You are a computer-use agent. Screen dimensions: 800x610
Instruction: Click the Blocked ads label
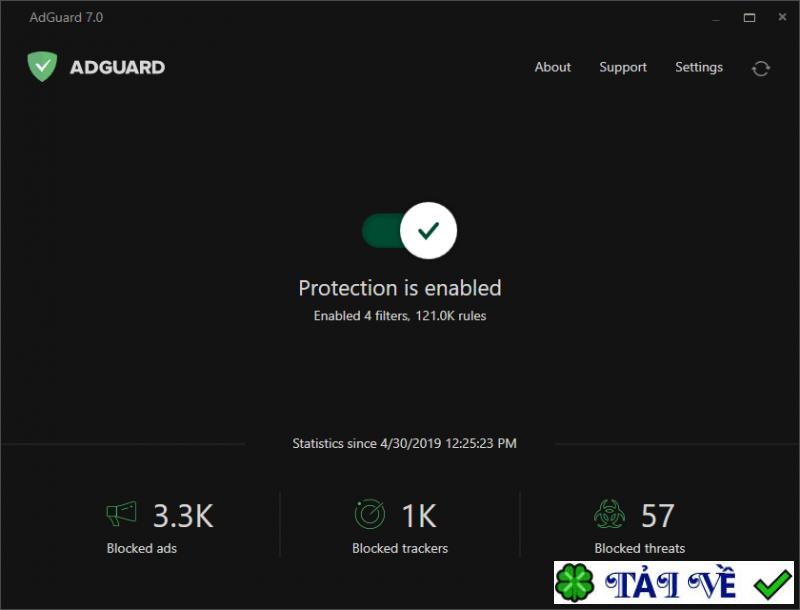coord(142,548)
